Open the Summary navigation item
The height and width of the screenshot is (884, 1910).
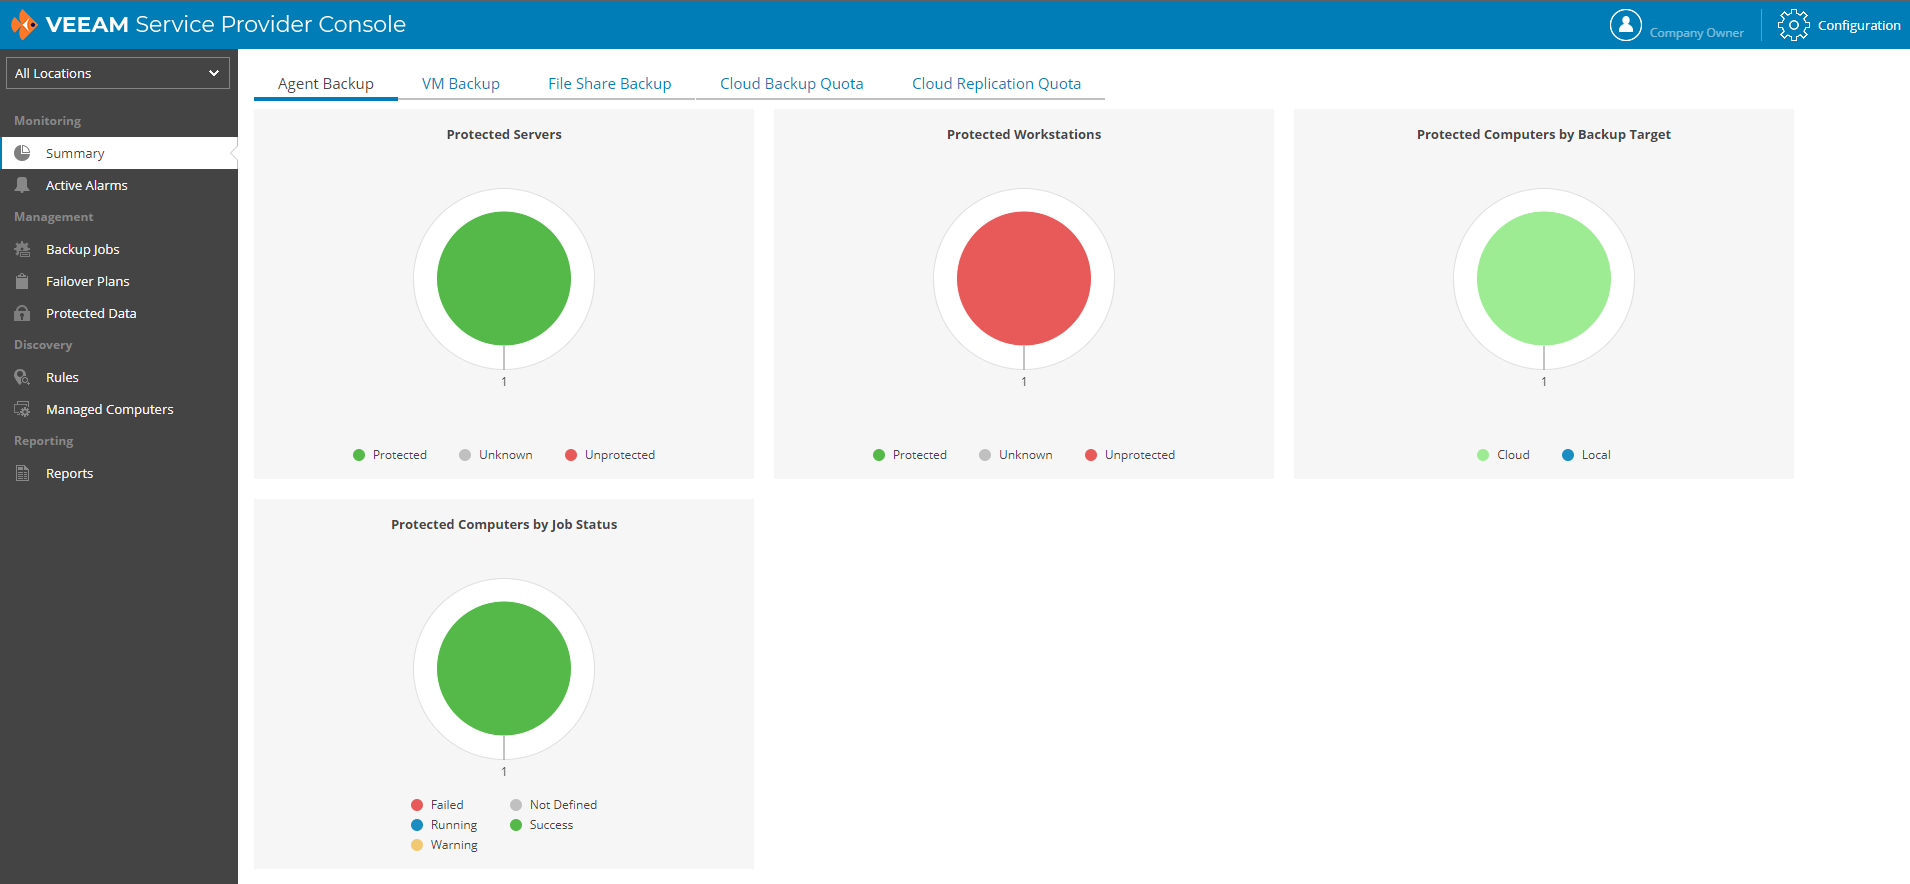point(119,153)
